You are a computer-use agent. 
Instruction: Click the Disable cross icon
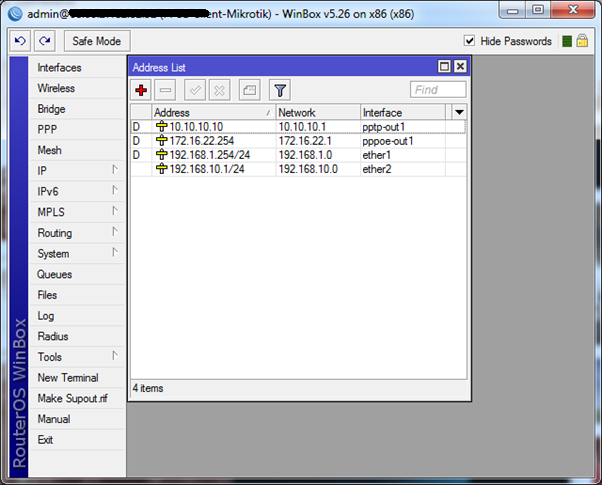point(220,90)
